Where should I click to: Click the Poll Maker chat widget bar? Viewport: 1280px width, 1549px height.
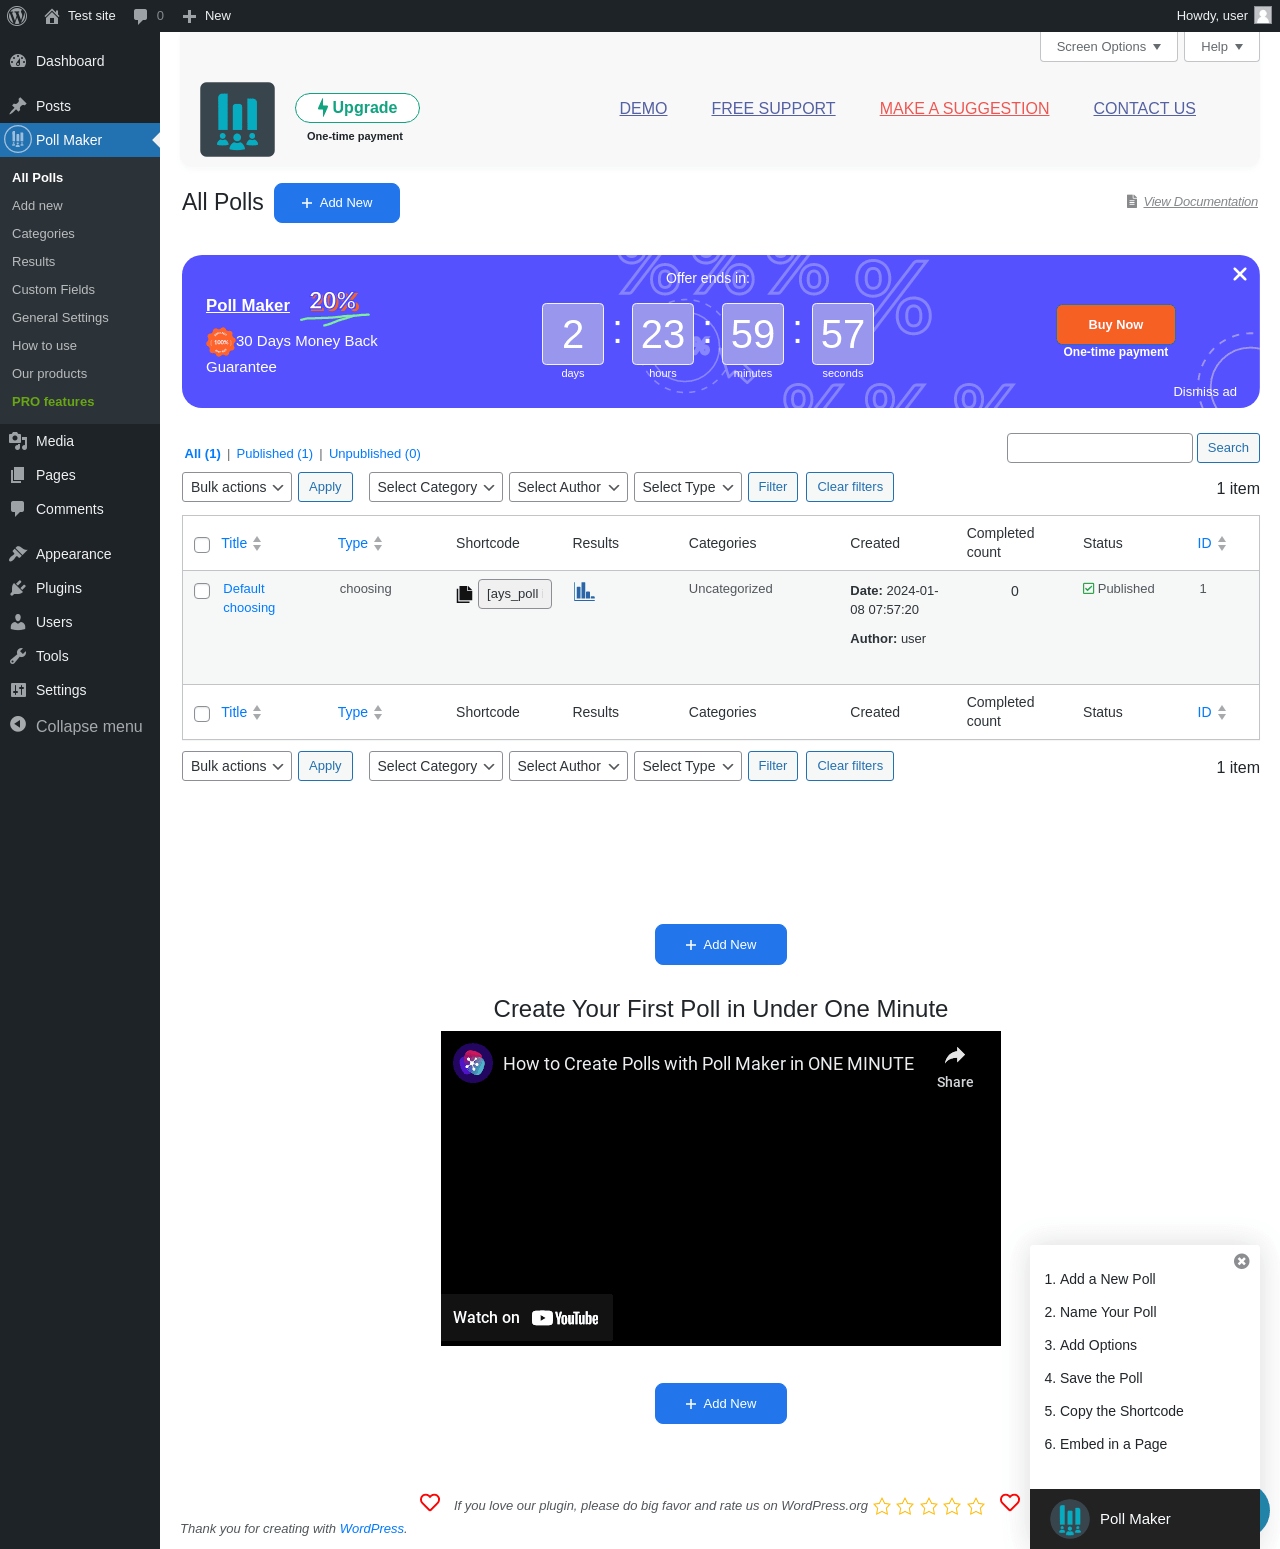click(x=1145, y=1519)
